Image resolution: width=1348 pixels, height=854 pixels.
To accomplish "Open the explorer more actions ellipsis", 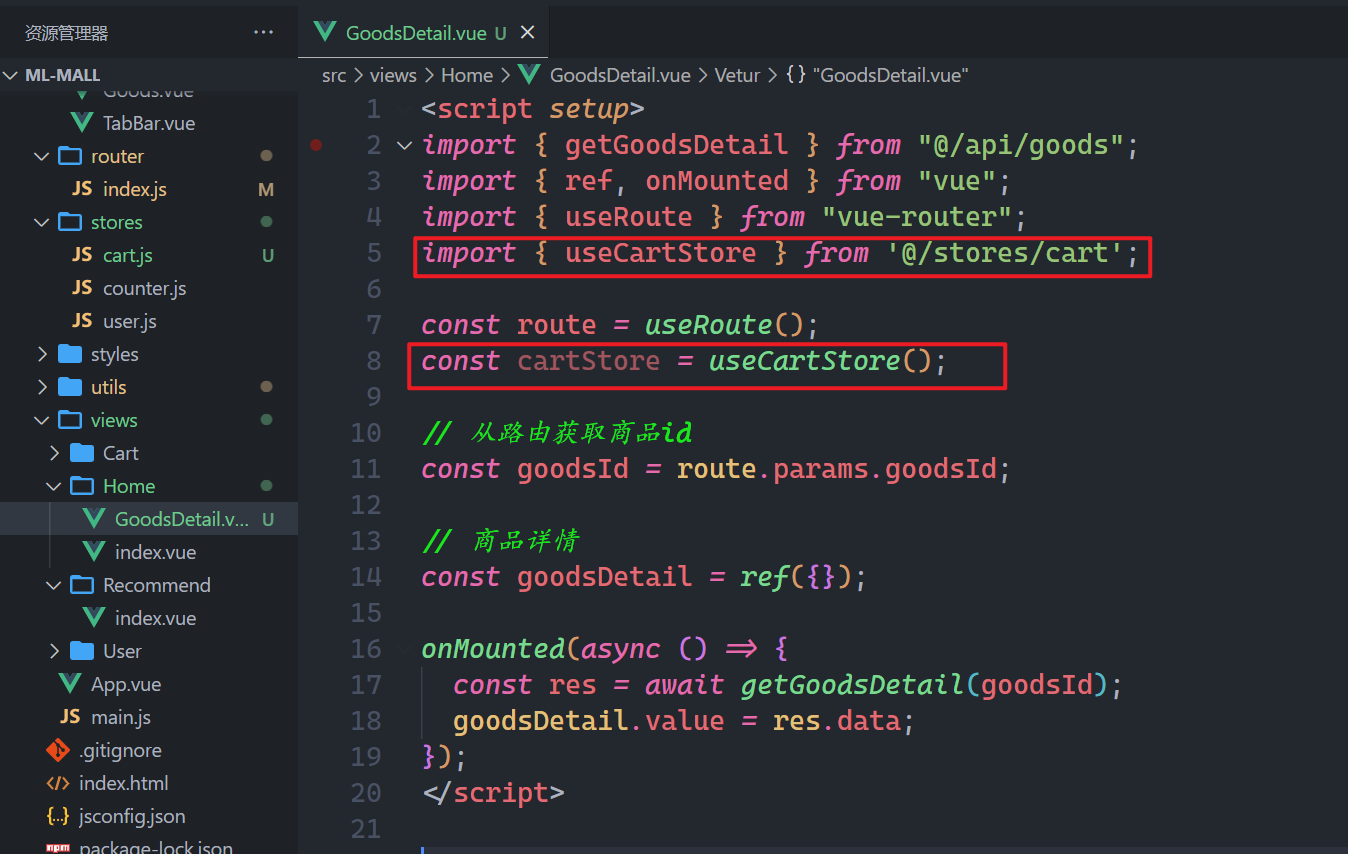I will [263, 33].
